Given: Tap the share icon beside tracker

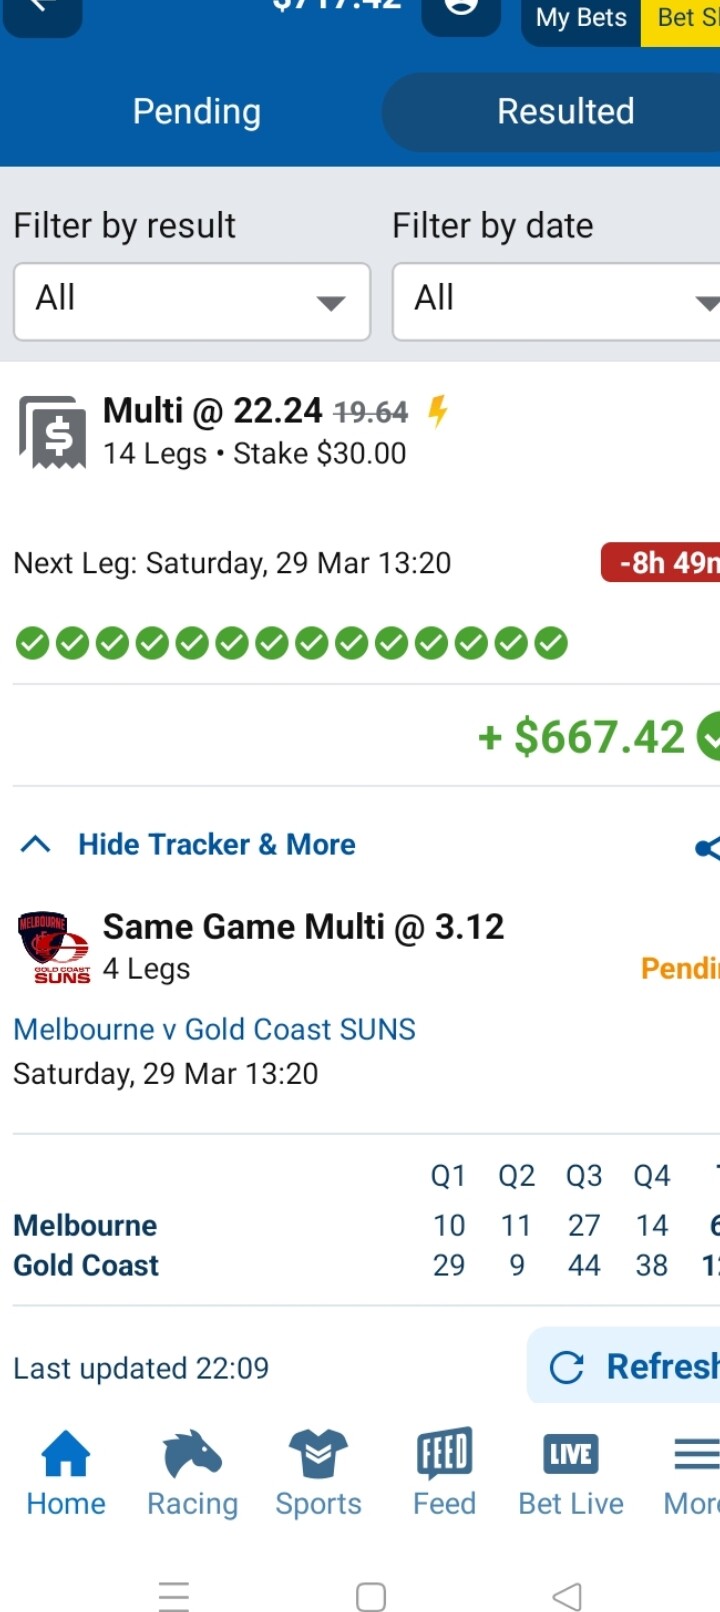Looking at the screenshot, I should pos(707,848).
